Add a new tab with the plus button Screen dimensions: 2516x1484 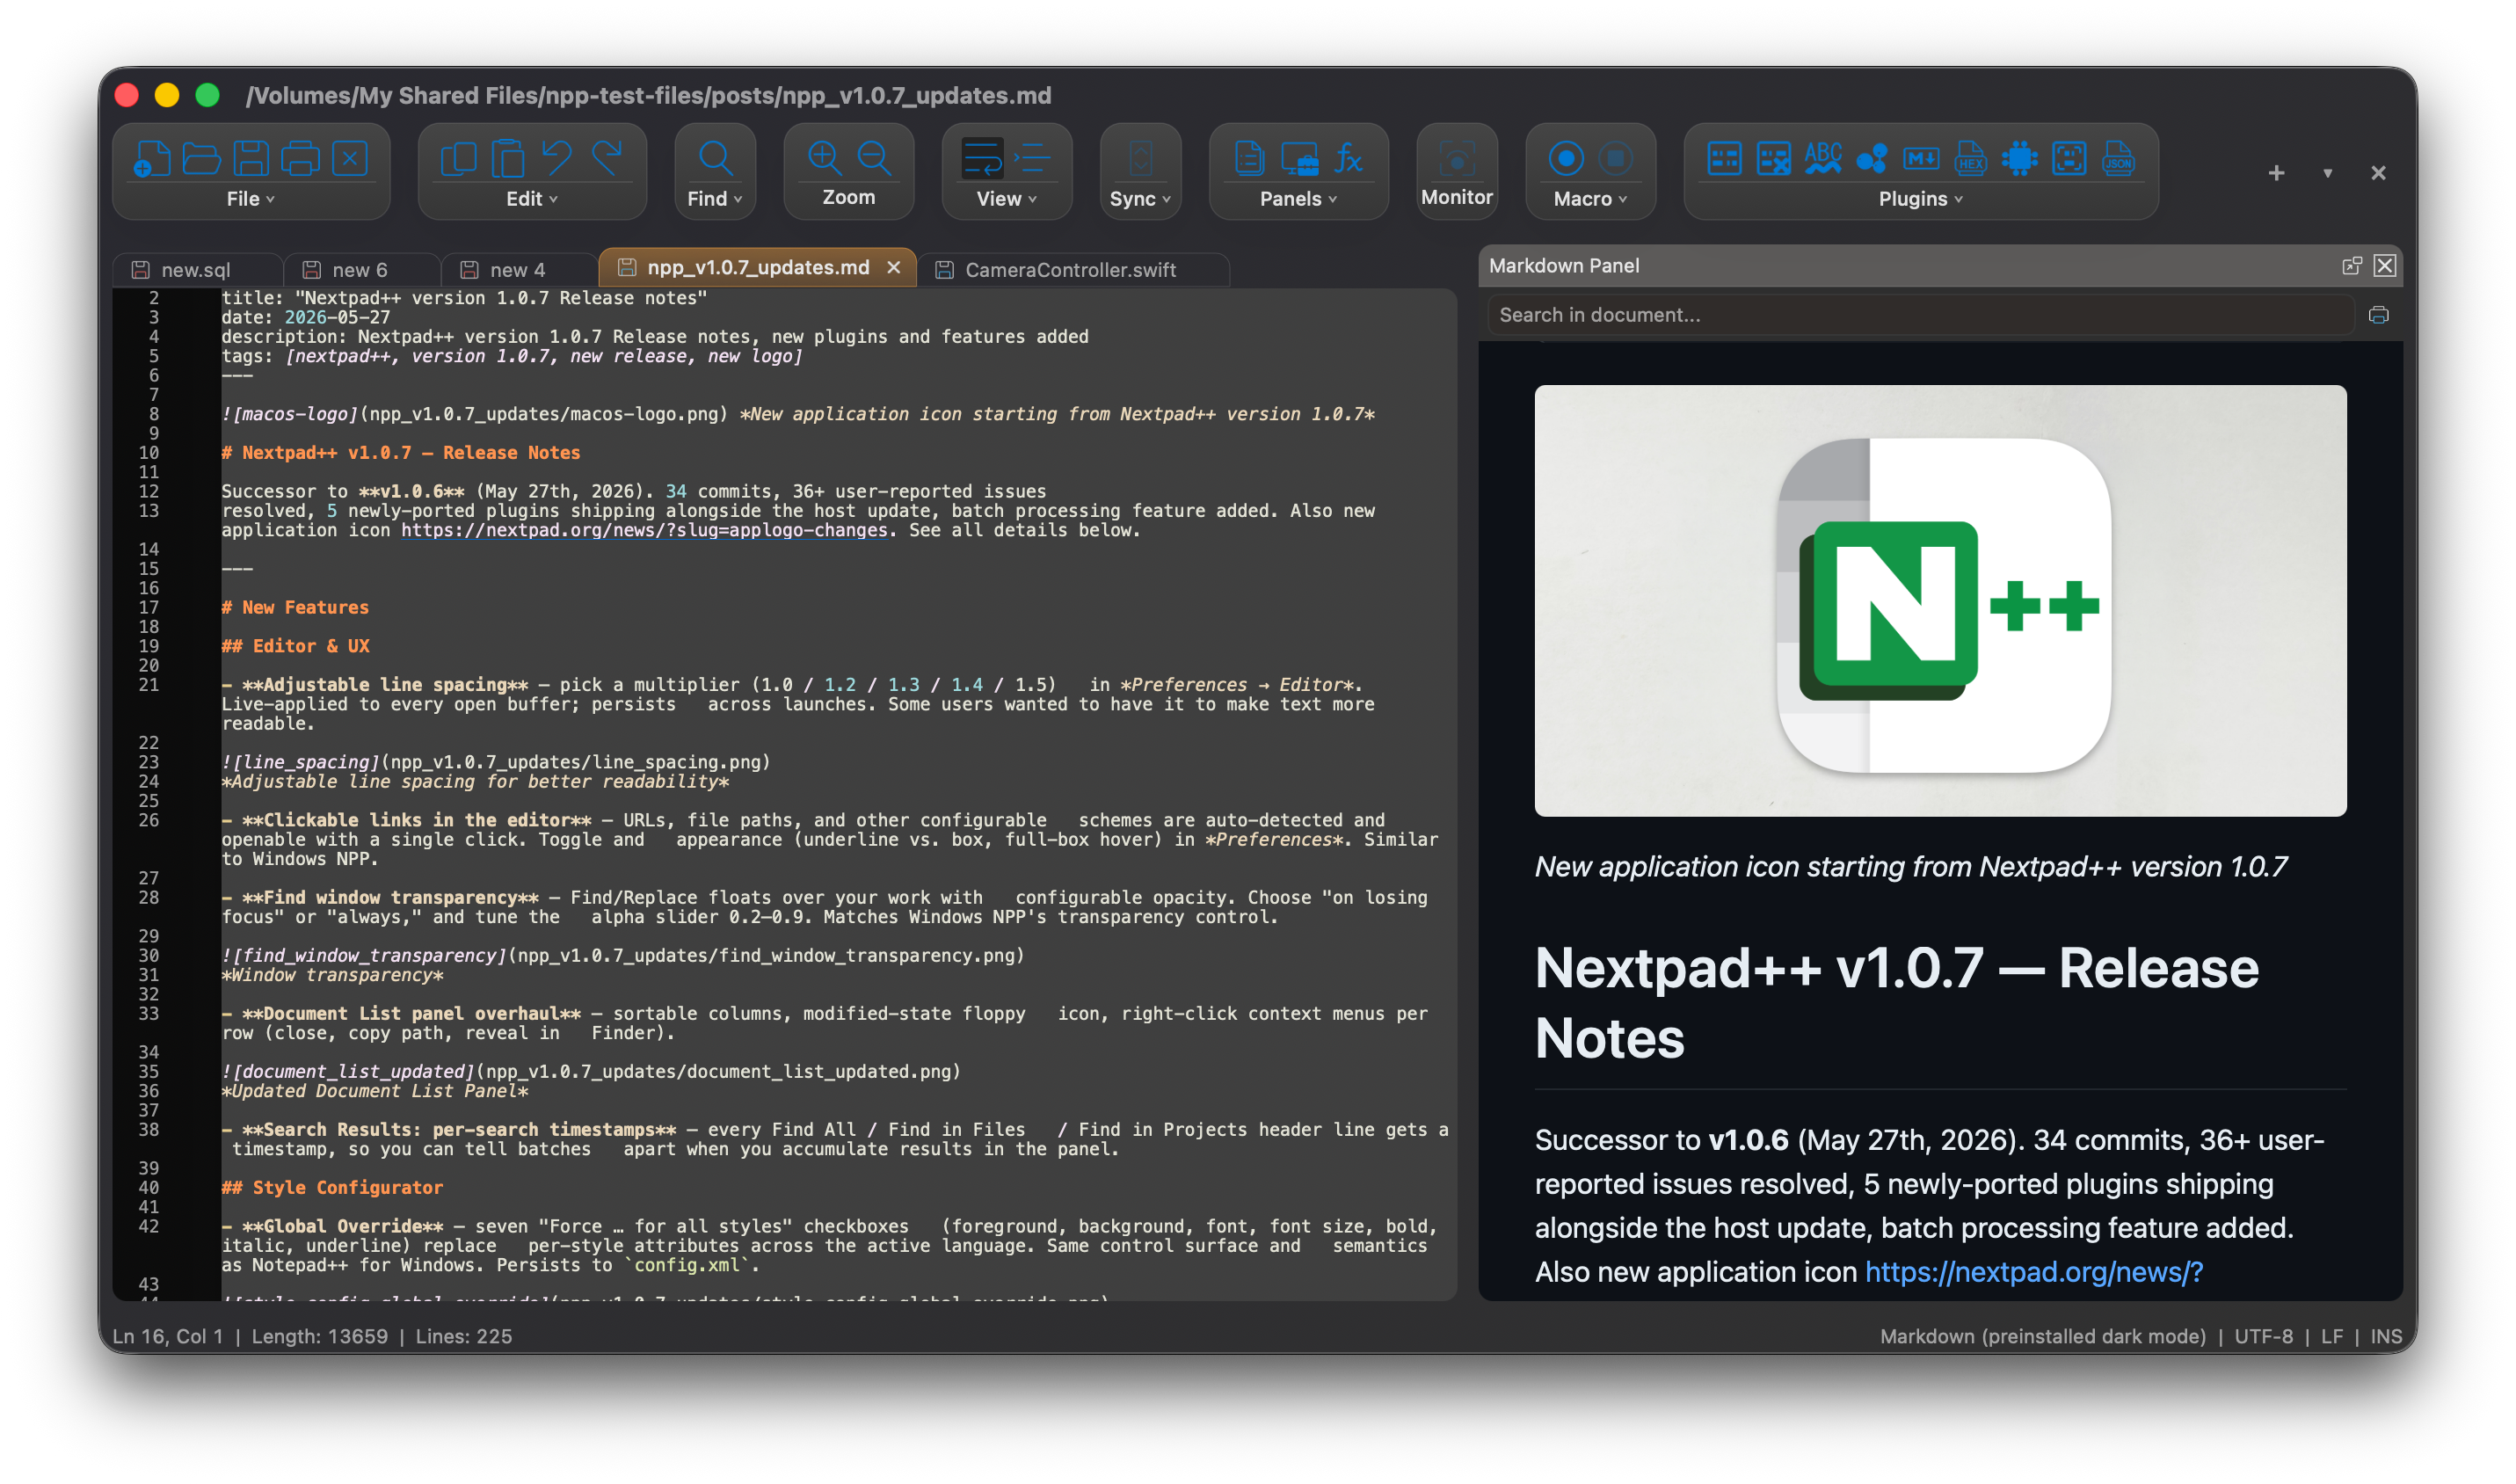pyautogui.click(x=2276, y=173)
